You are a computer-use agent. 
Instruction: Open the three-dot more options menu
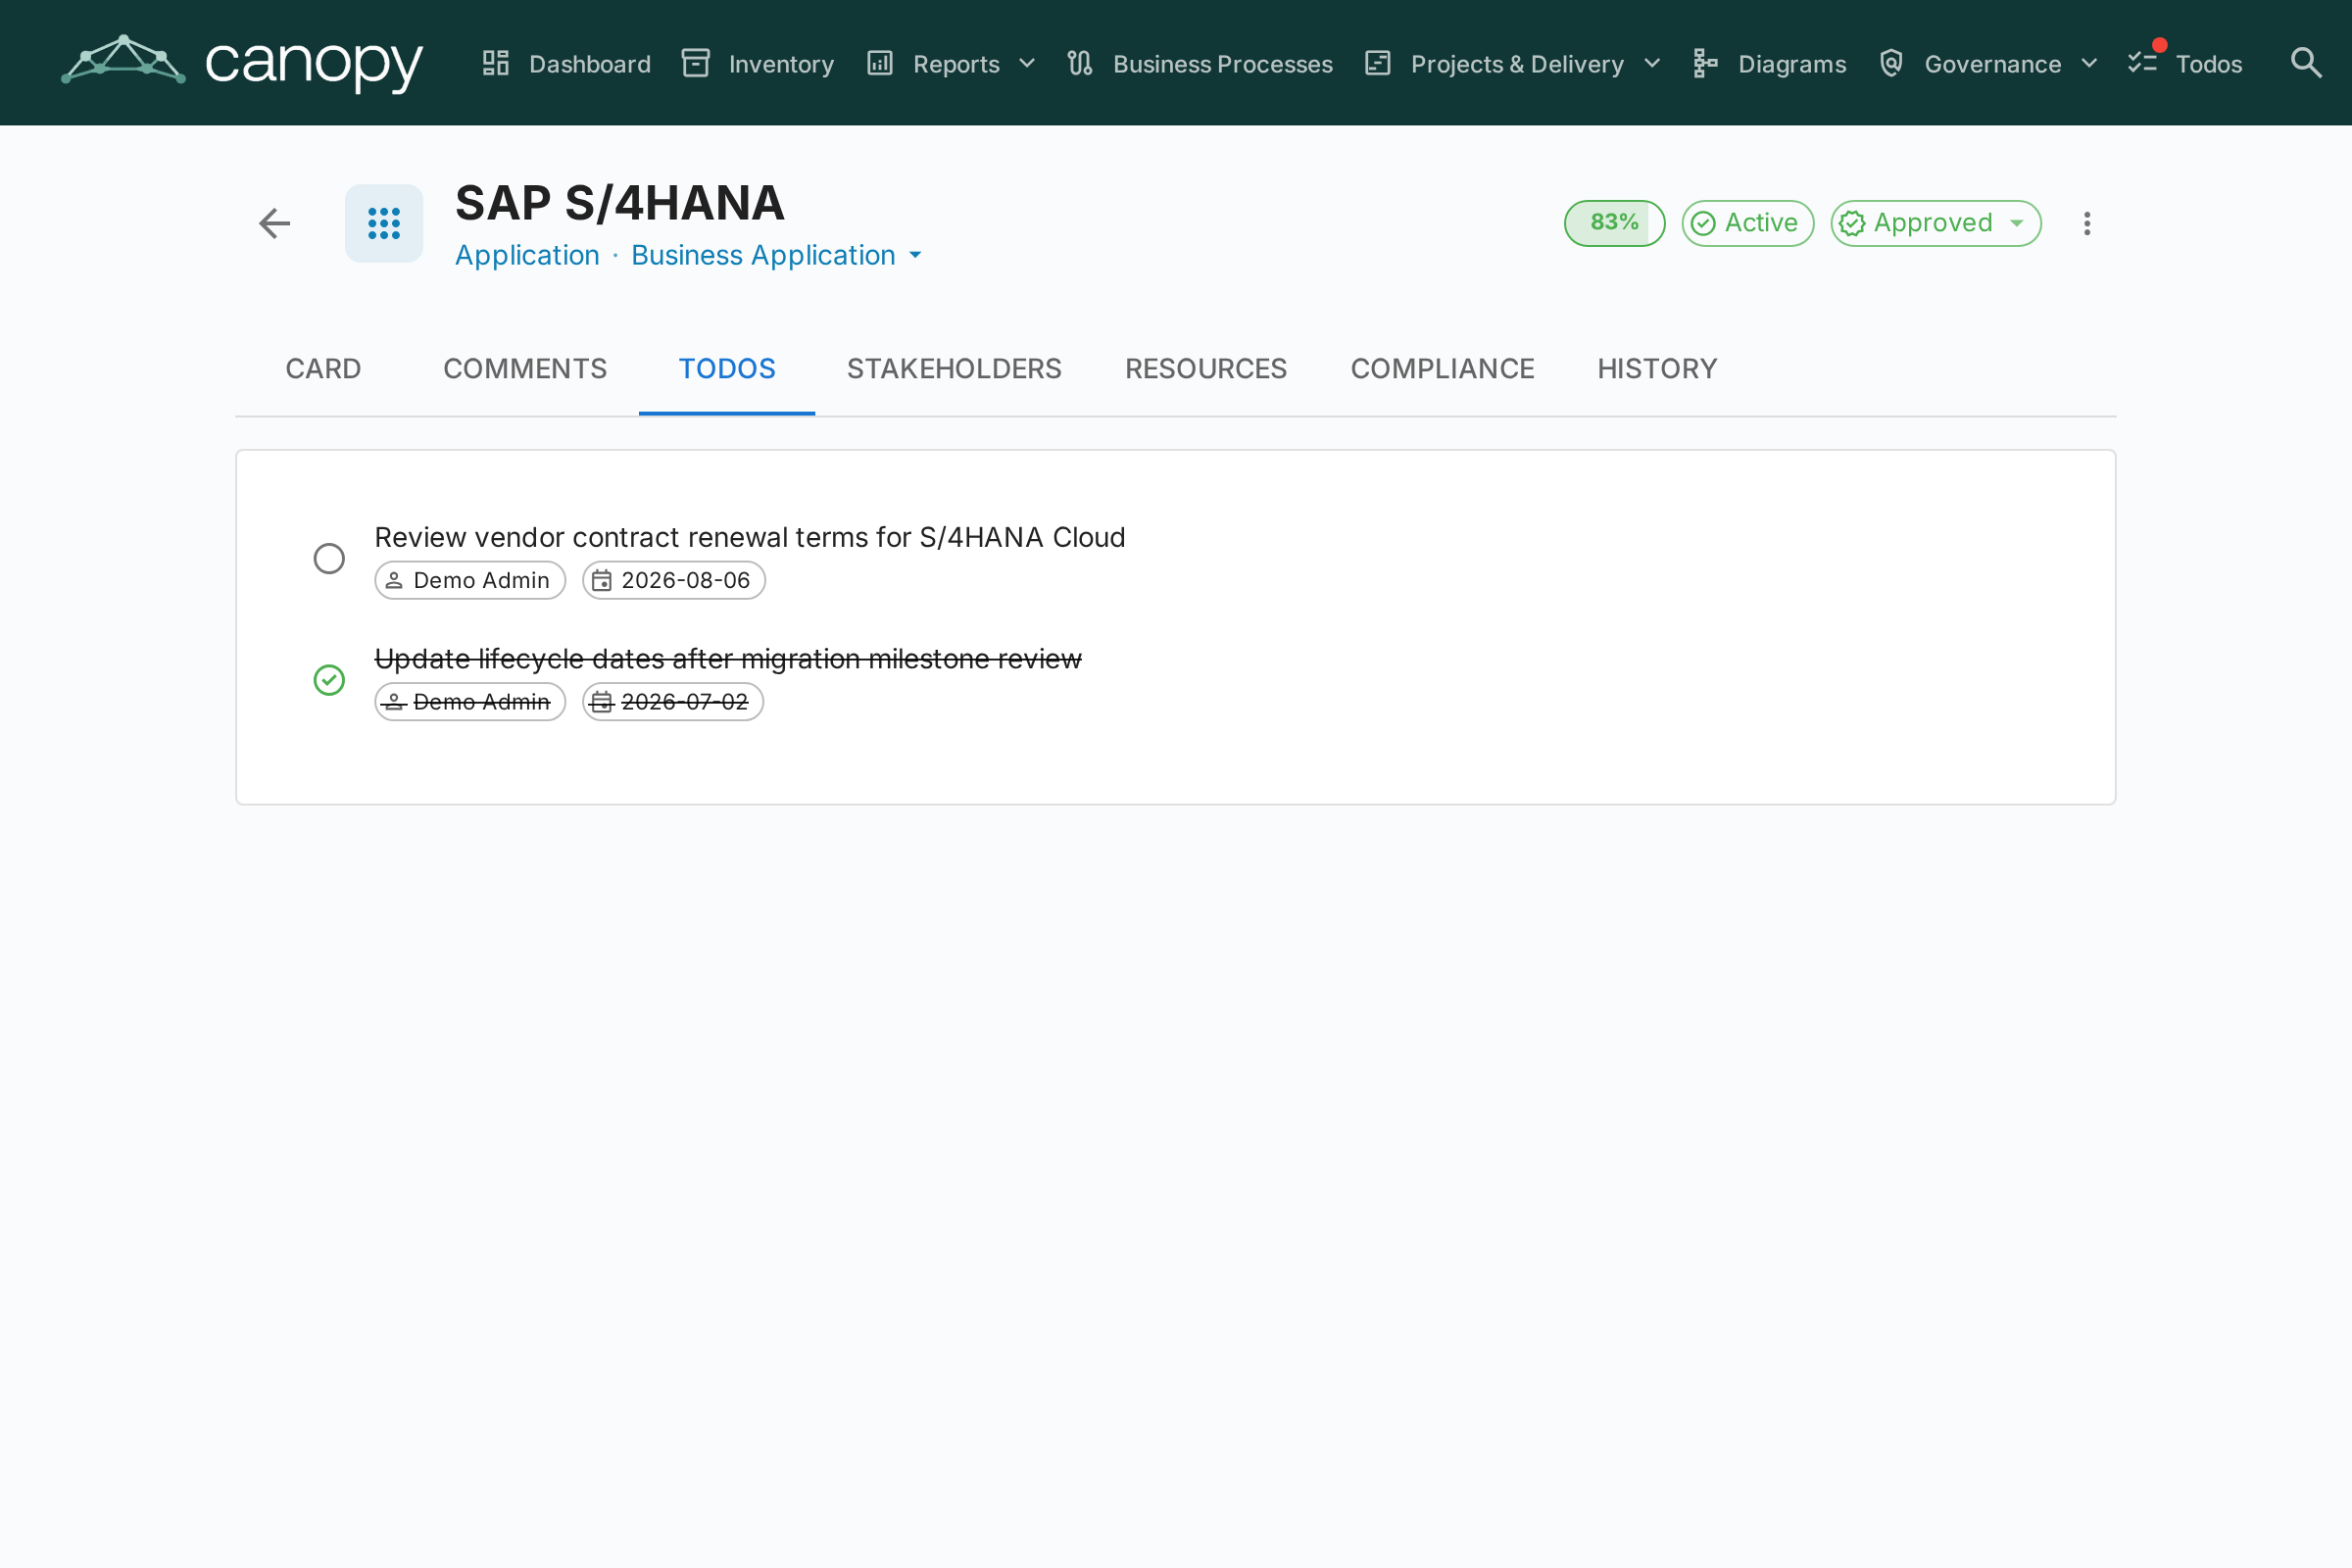2087,223
